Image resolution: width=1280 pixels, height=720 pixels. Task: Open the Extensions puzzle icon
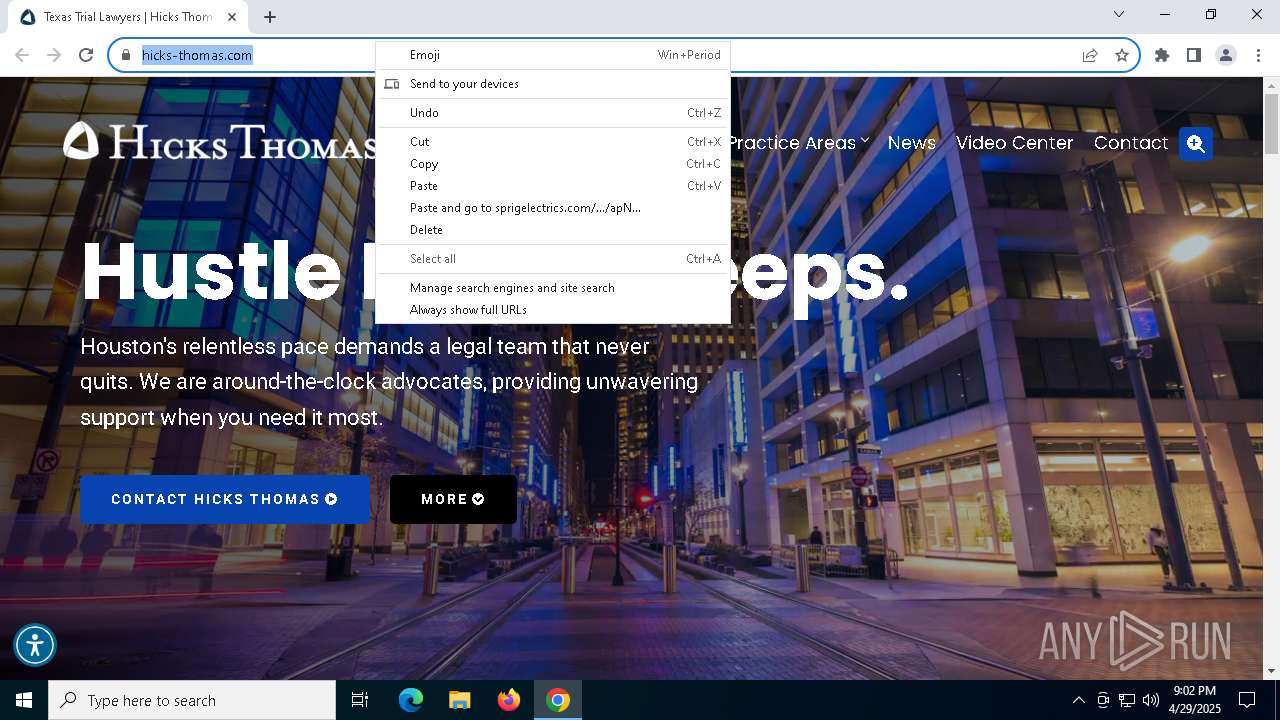pos(1162,55)
